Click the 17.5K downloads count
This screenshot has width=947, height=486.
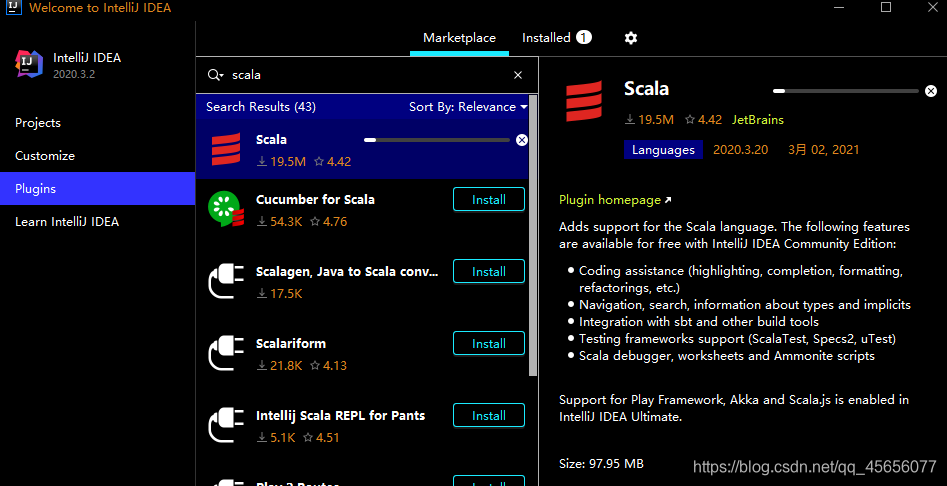[280, 293]
